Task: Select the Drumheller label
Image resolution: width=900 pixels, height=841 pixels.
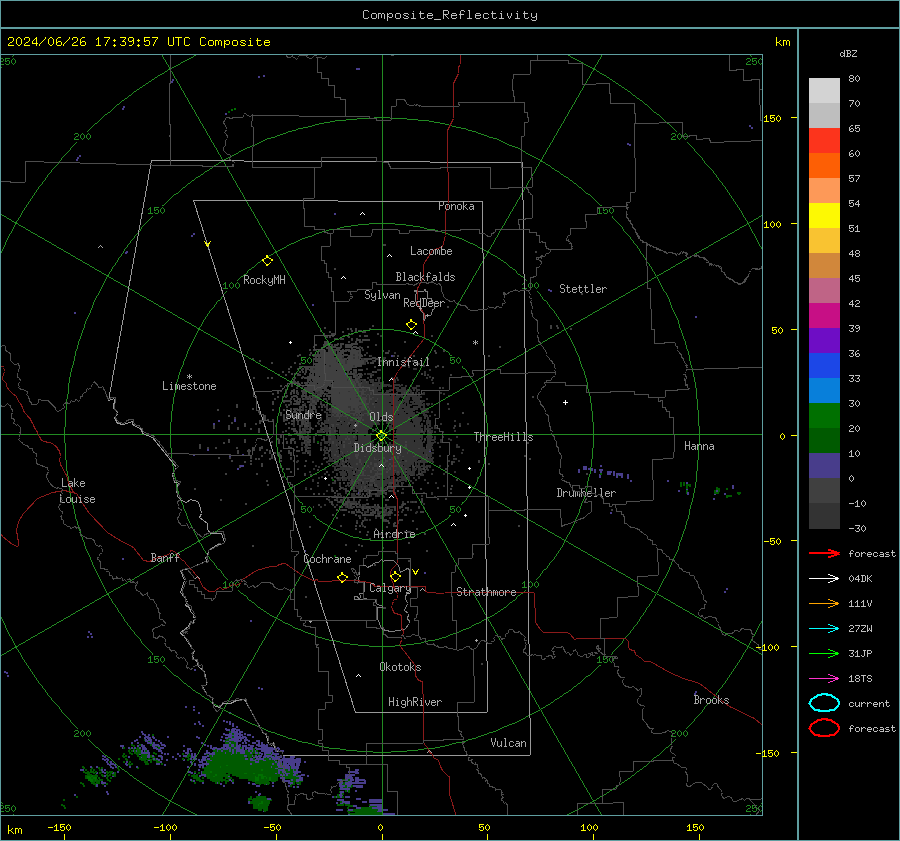Action: (586, 493)
